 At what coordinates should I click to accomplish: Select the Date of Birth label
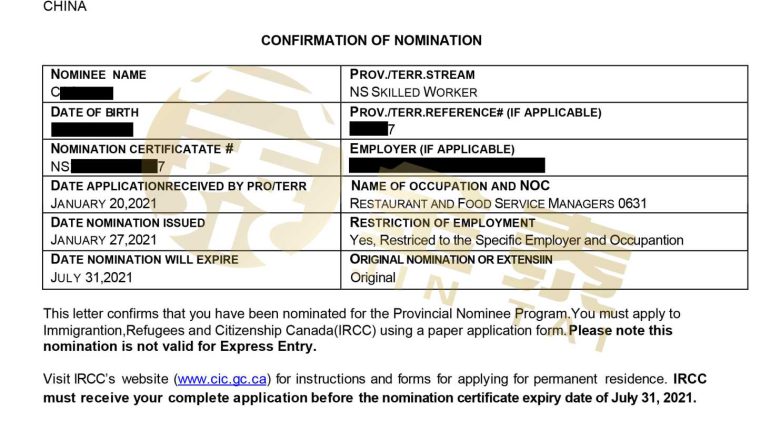[95, 112]
